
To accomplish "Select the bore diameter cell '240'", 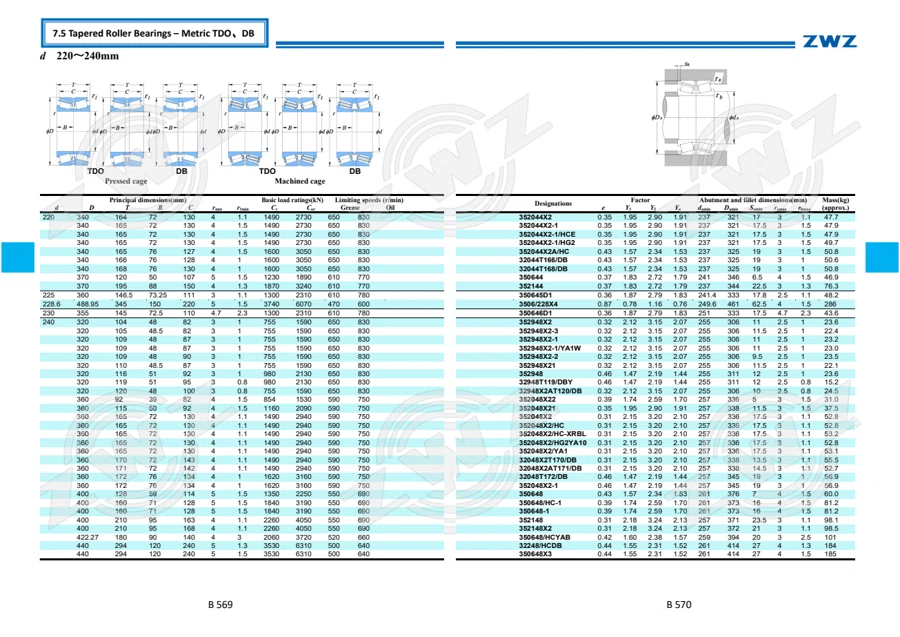I will point(48,322).
